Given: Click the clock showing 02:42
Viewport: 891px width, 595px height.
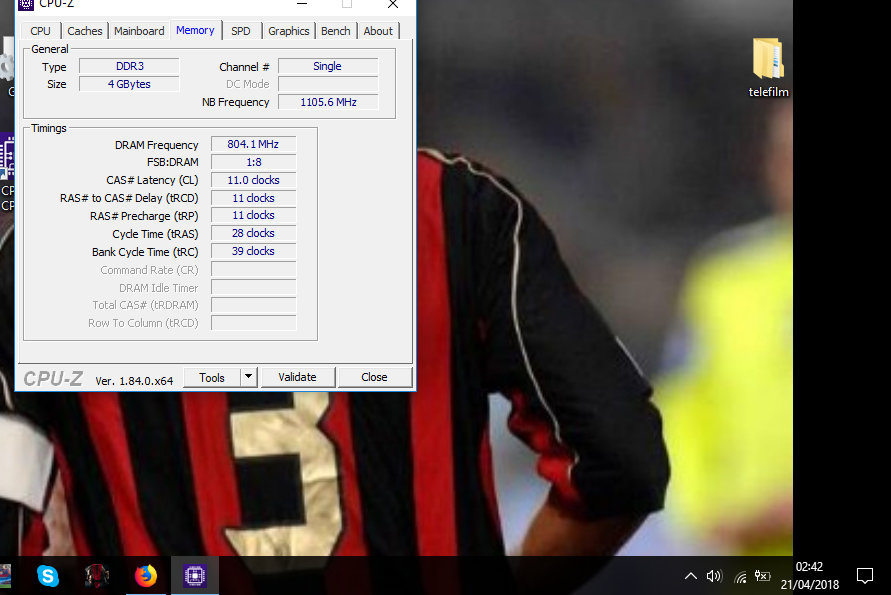Looking at the screenshot, I should 809,567.
